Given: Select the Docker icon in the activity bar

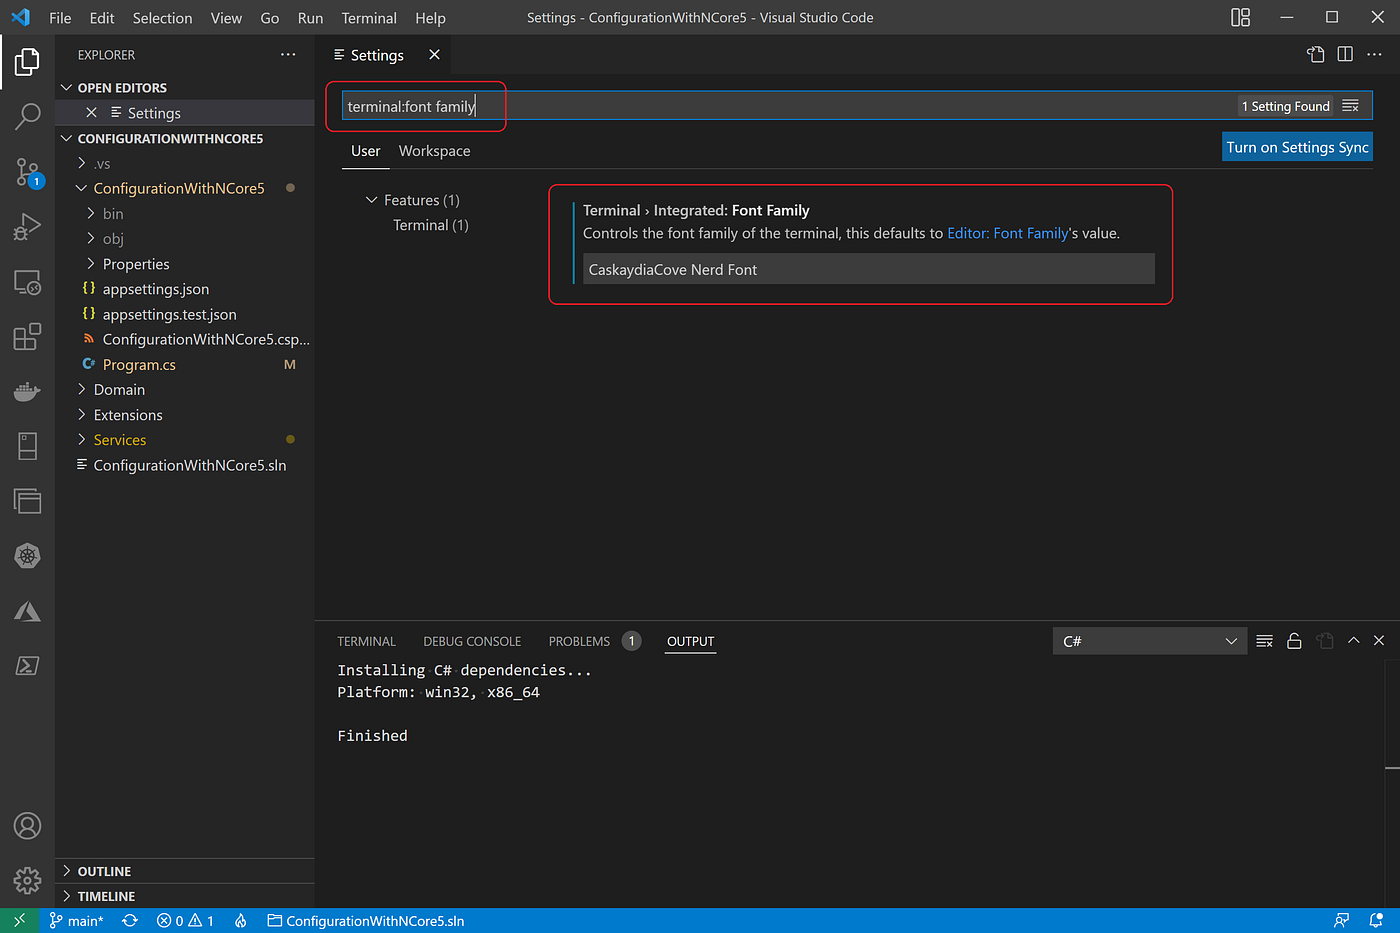Looking at the screenshot, I should click(x=27, y=391).
